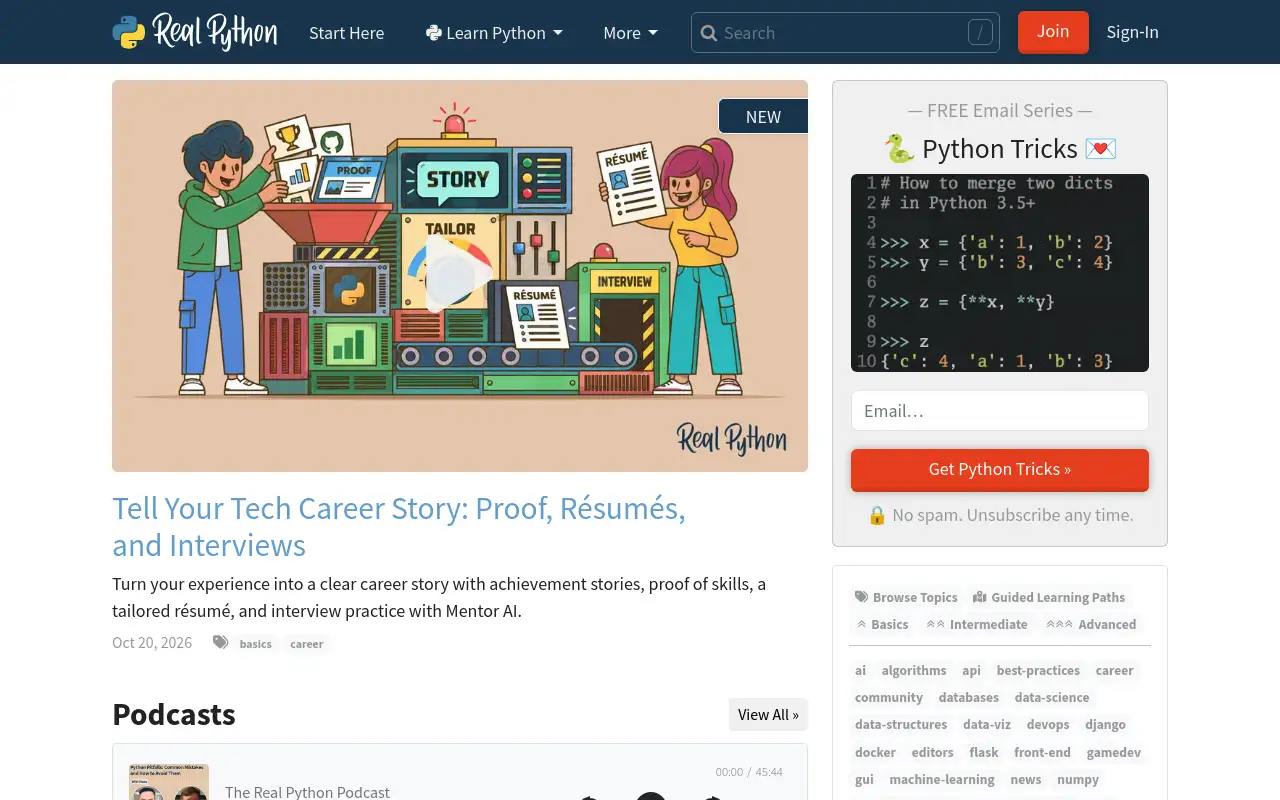Play the Tech Career Story video
The width and height of the screenshot is (1280, 800).
pos(460,275)
